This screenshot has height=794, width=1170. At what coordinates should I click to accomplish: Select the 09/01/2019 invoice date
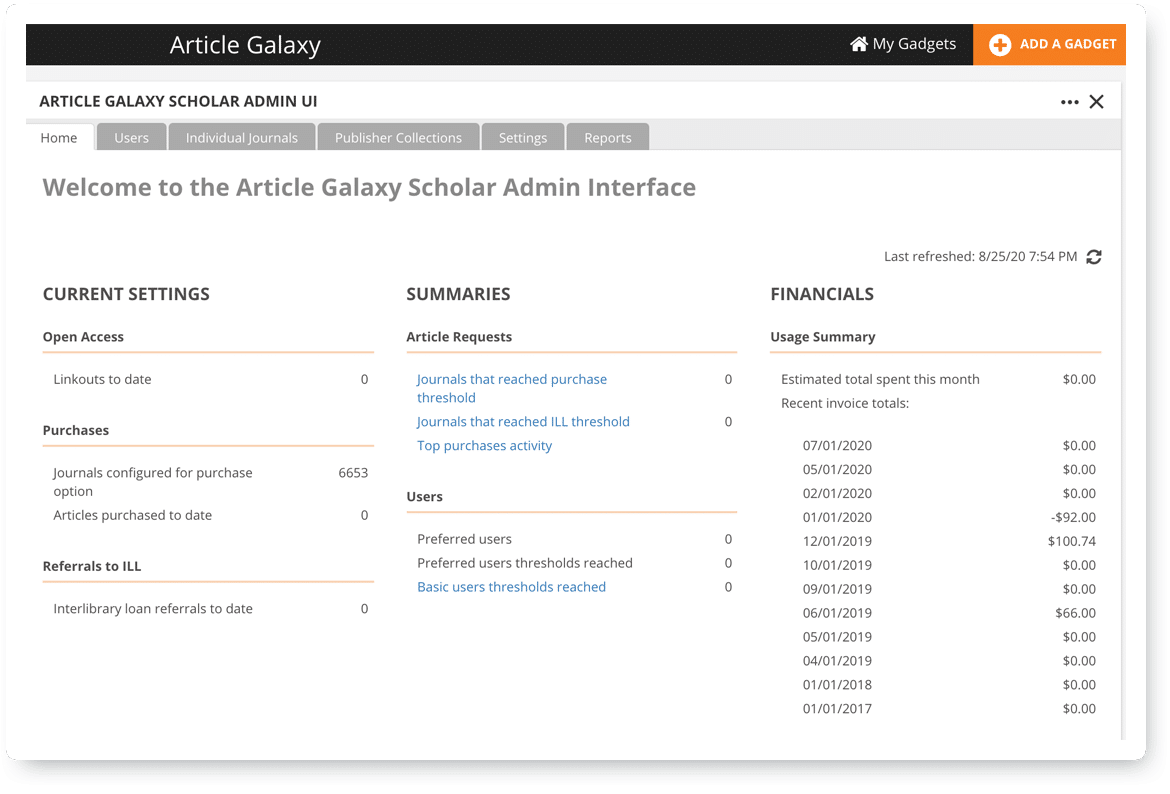[837, 589]
